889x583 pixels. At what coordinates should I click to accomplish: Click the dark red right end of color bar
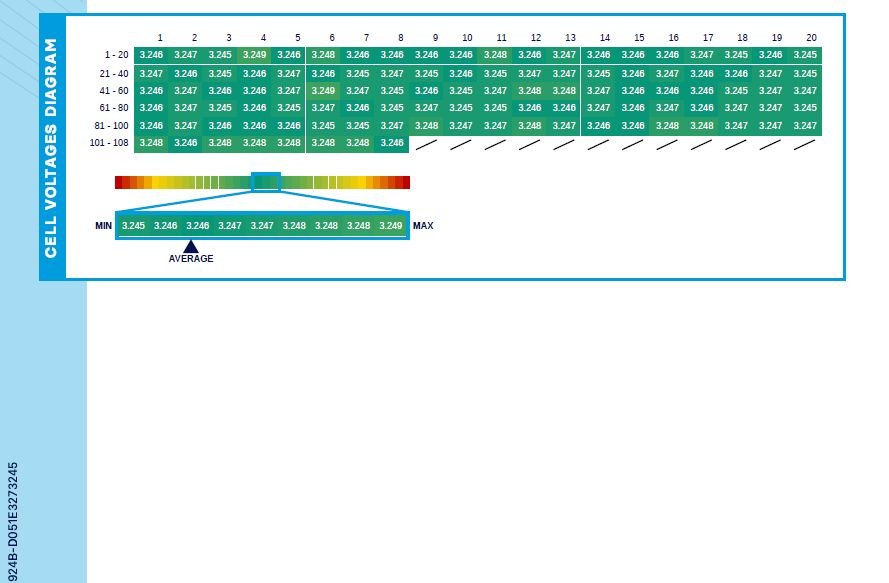(x=406, y=182)
